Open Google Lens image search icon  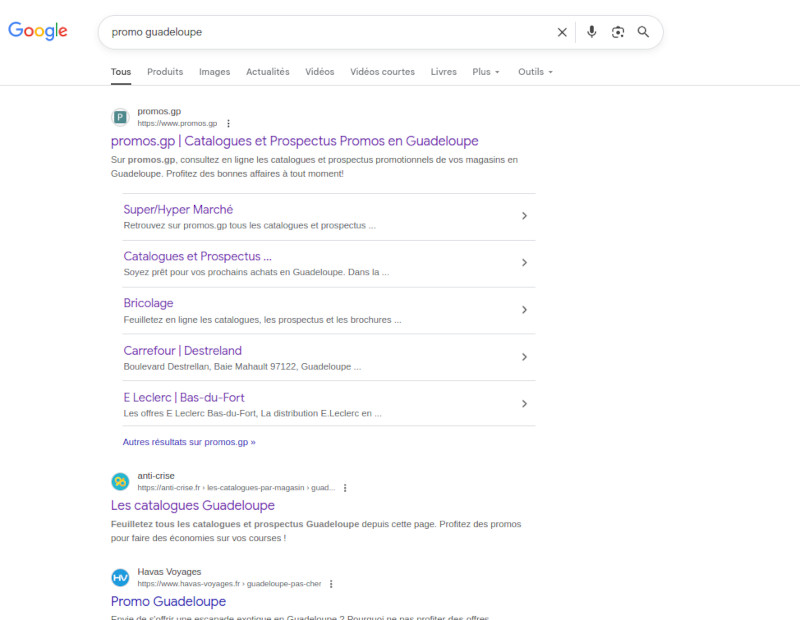point(618,32)
